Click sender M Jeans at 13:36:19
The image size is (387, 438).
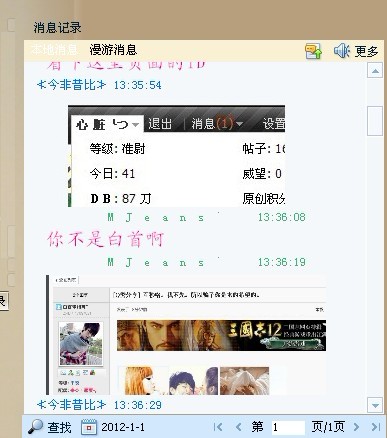[x=156, y=263]
